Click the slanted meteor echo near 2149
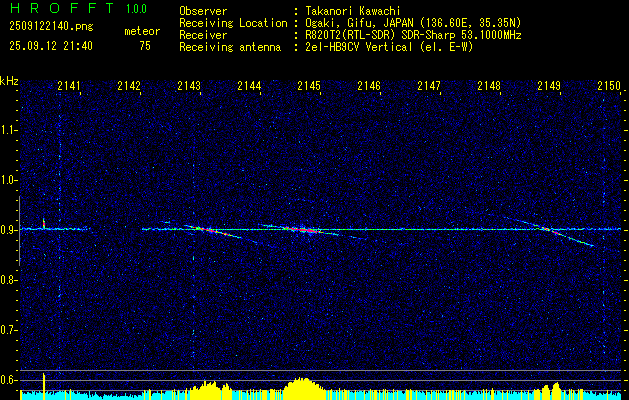The width and height of the screenshot is (629, 400). click(x=556, y=232)
